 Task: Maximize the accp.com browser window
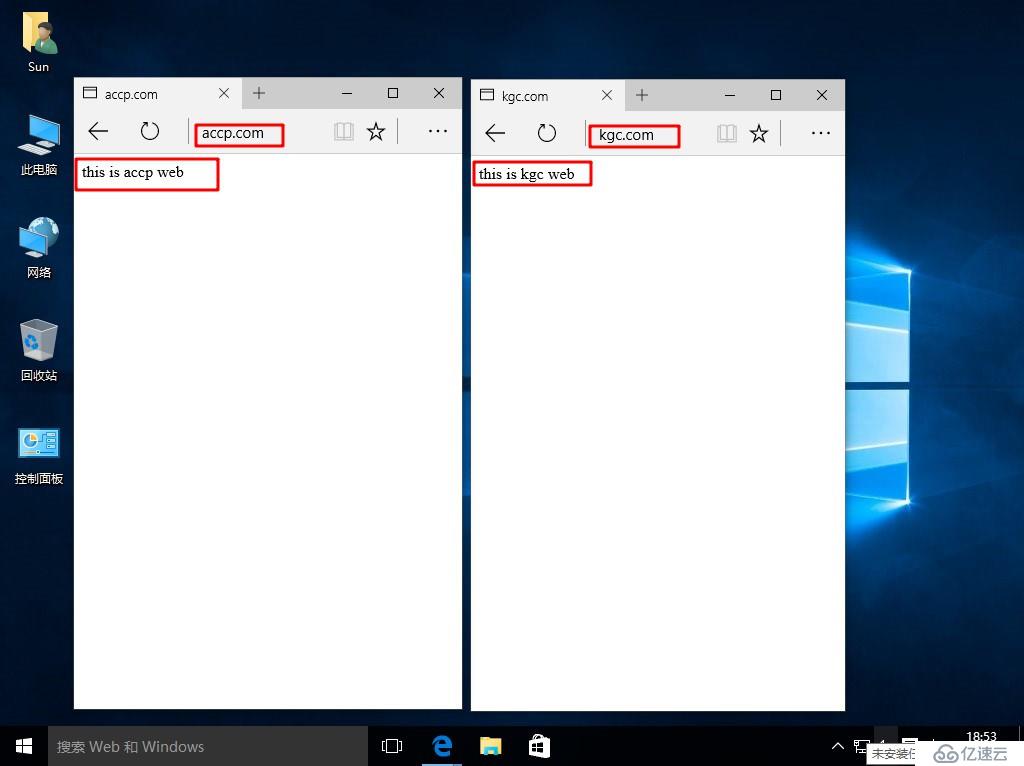[x=392, y=93]
